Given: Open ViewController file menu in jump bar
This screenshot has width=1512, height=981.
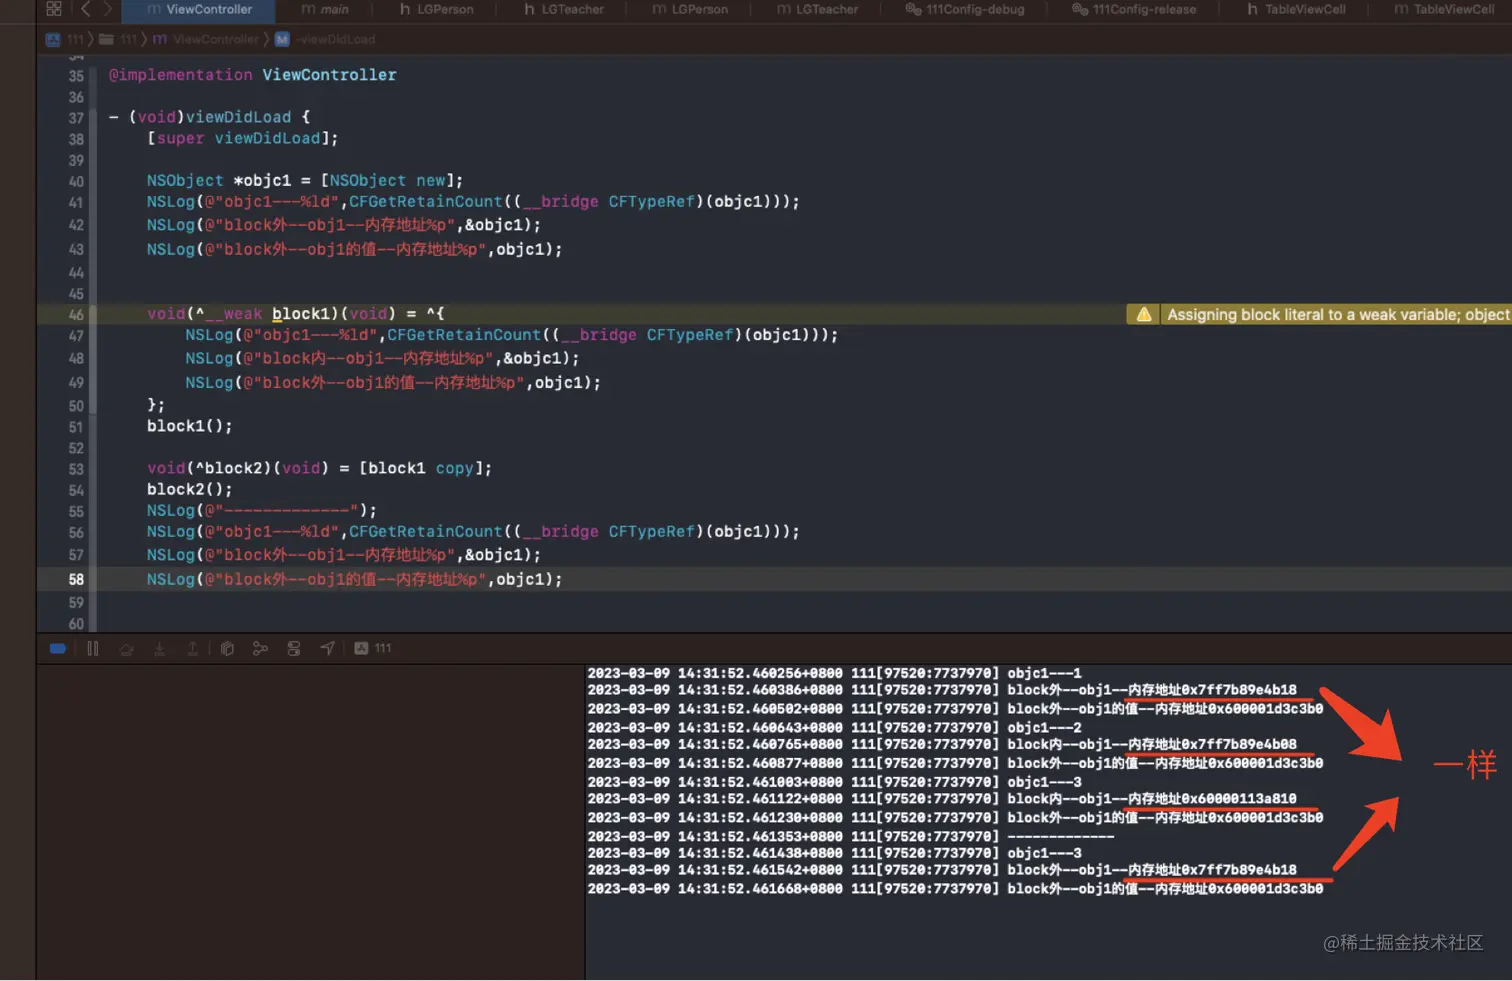Looking at the screenshot, I should [205, 39].
